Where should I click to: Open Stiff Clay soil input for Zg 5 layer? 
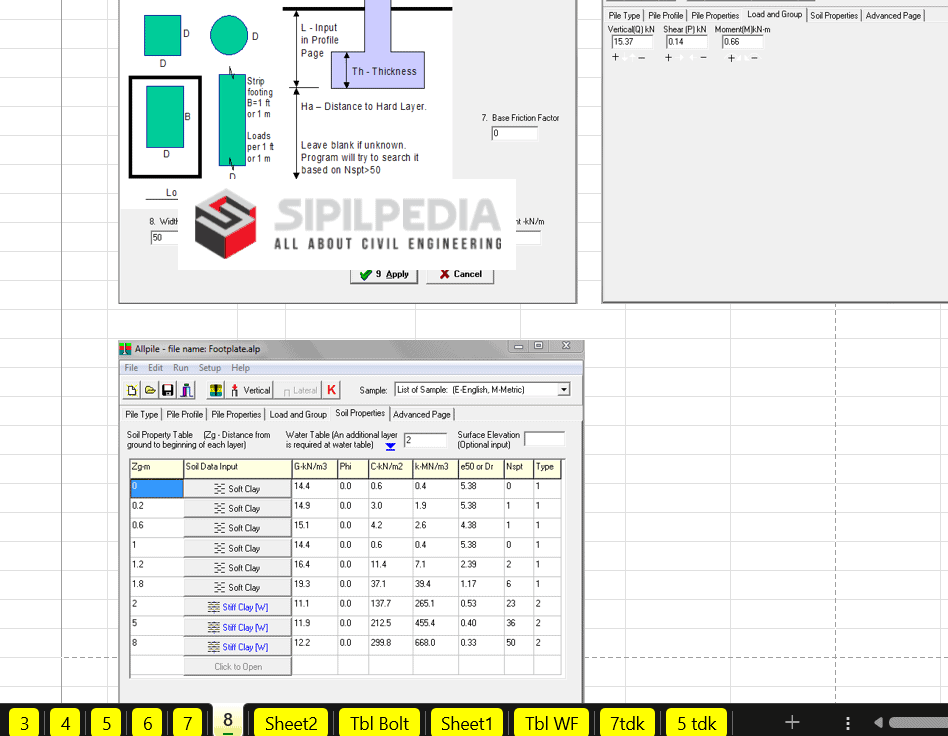point(237,627)
